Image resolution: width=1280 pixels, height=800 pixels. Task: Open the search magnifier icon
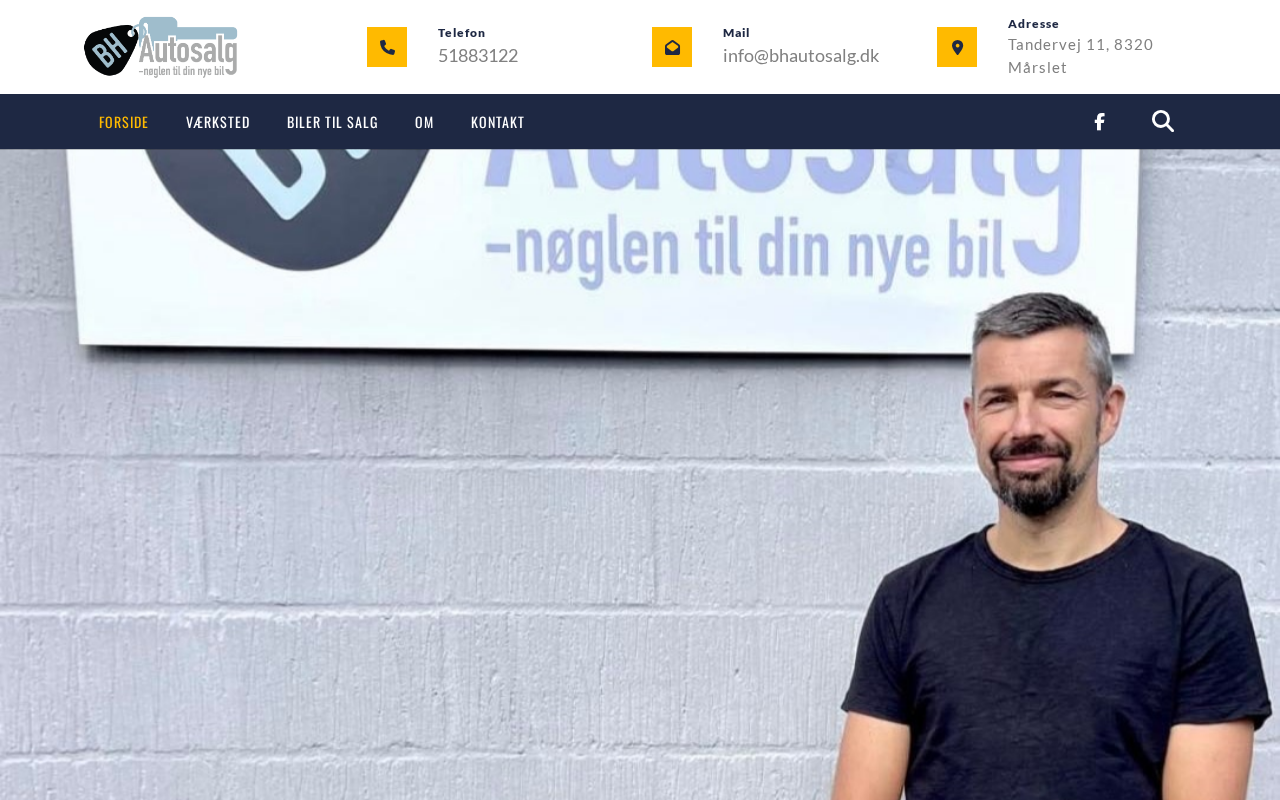1163,122
